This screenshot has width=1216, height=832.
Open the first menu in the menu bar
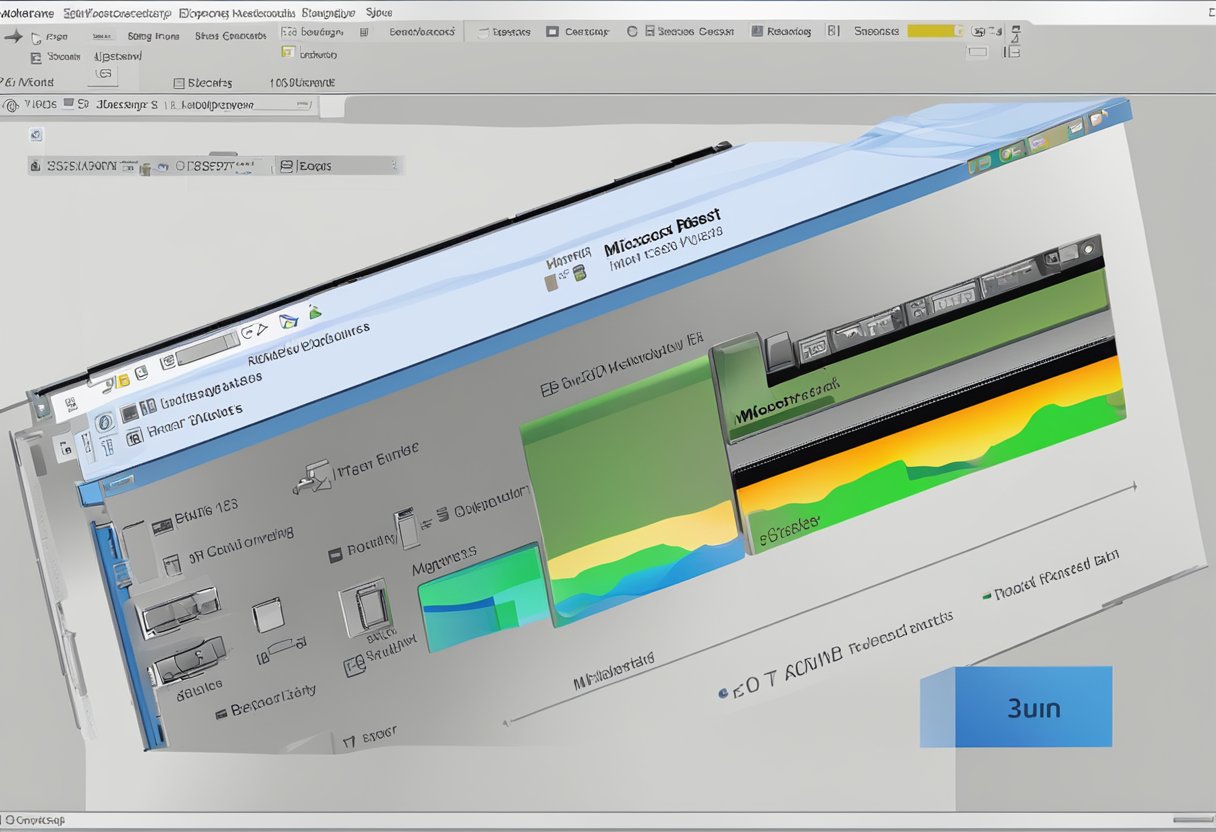27,13
